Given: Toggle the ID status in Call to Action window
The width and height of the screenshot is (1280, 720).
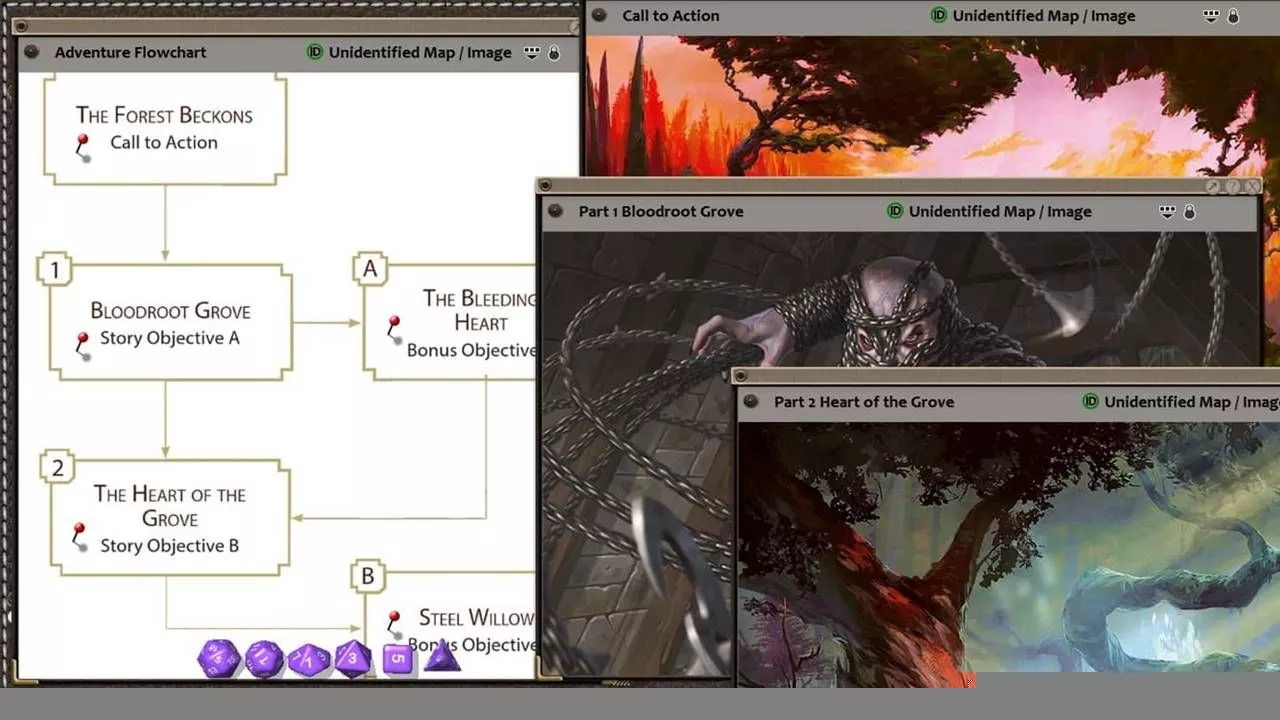Looking at the screenshot, I should (939, 15).
